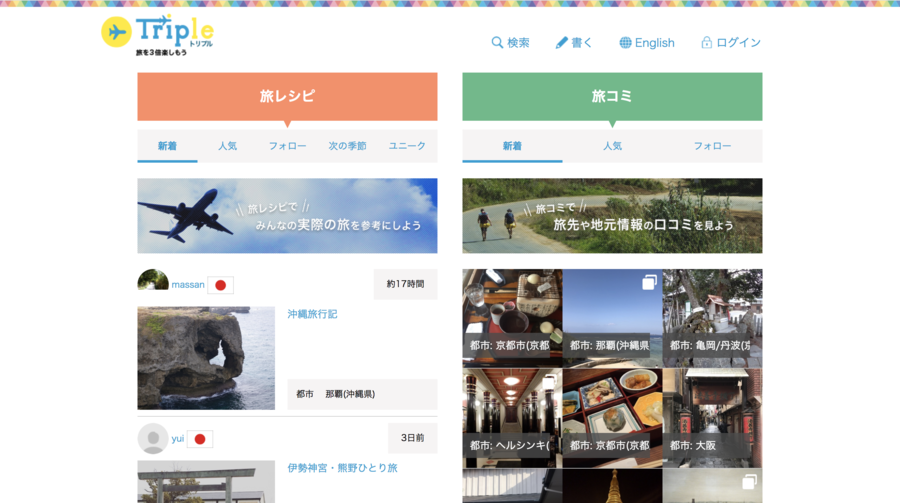
Task: Click 3日前 timestamp label
Action: point(412,438)
